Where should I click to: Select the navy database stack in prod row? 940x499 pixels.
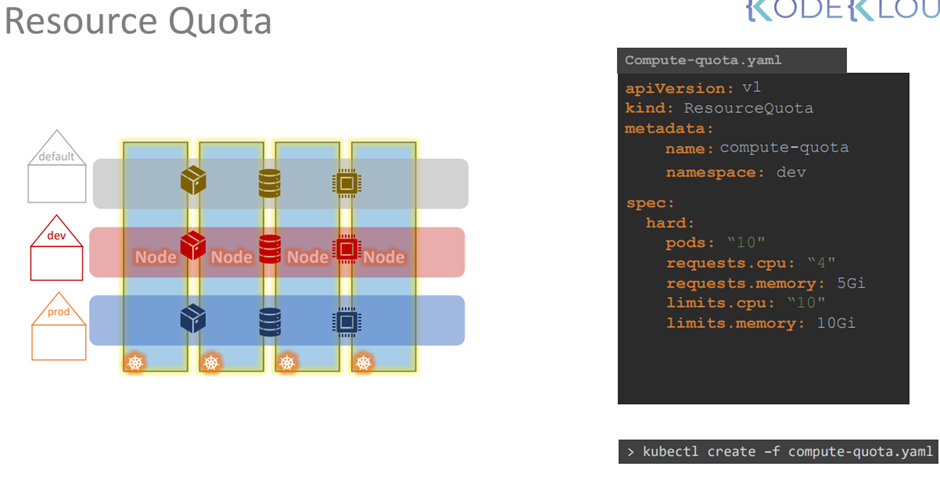point(270,322)
